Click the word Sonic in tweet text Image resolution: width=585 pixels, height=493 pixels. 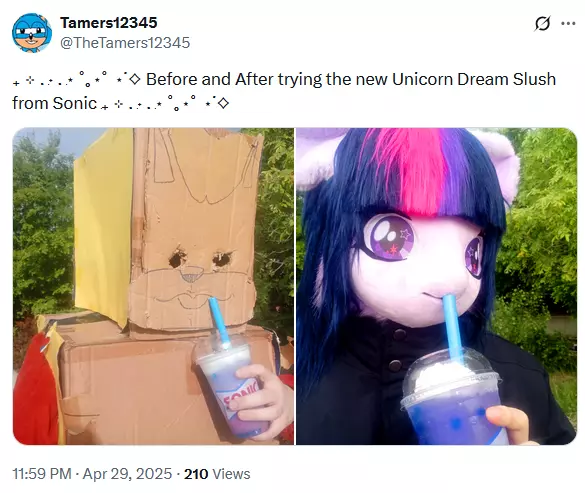75,103
